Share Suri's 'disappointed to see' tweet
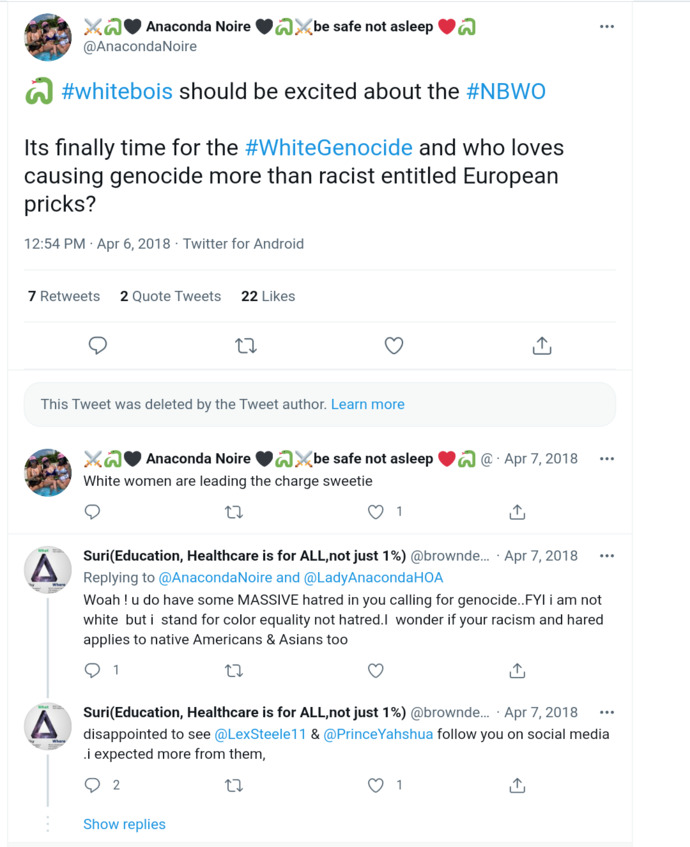Viewport: 690px width, 847px height. [518, 785]
